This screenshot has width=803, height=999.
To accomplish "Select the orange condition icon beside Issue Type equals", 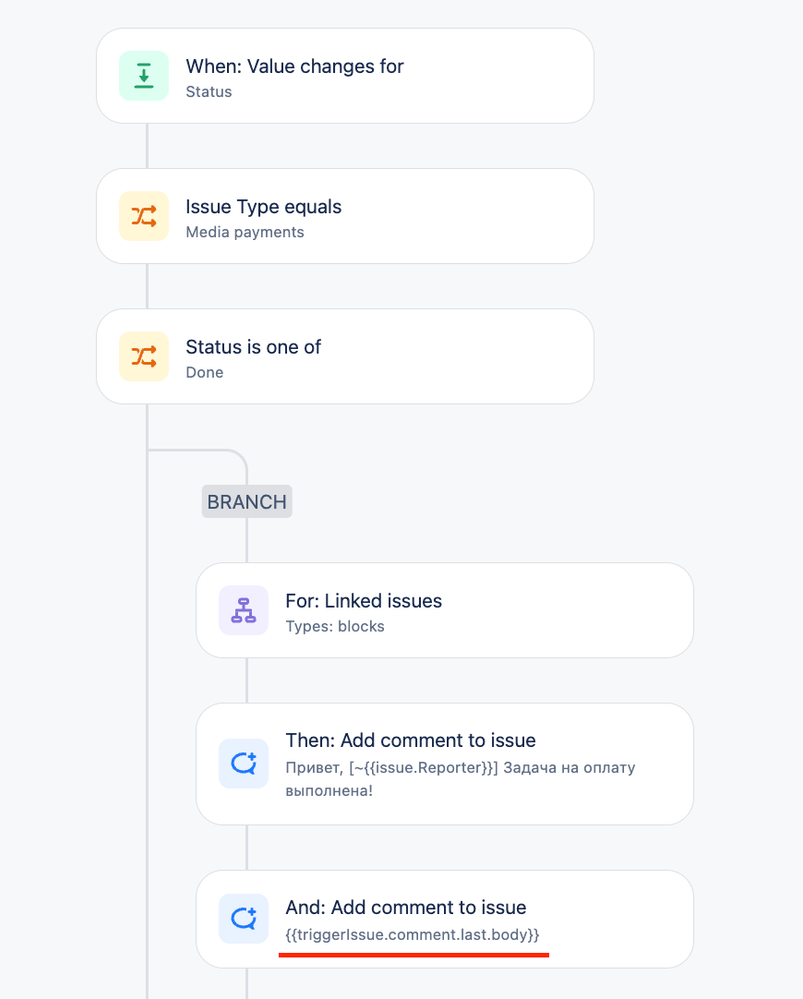I will click(x=144, y=216).
